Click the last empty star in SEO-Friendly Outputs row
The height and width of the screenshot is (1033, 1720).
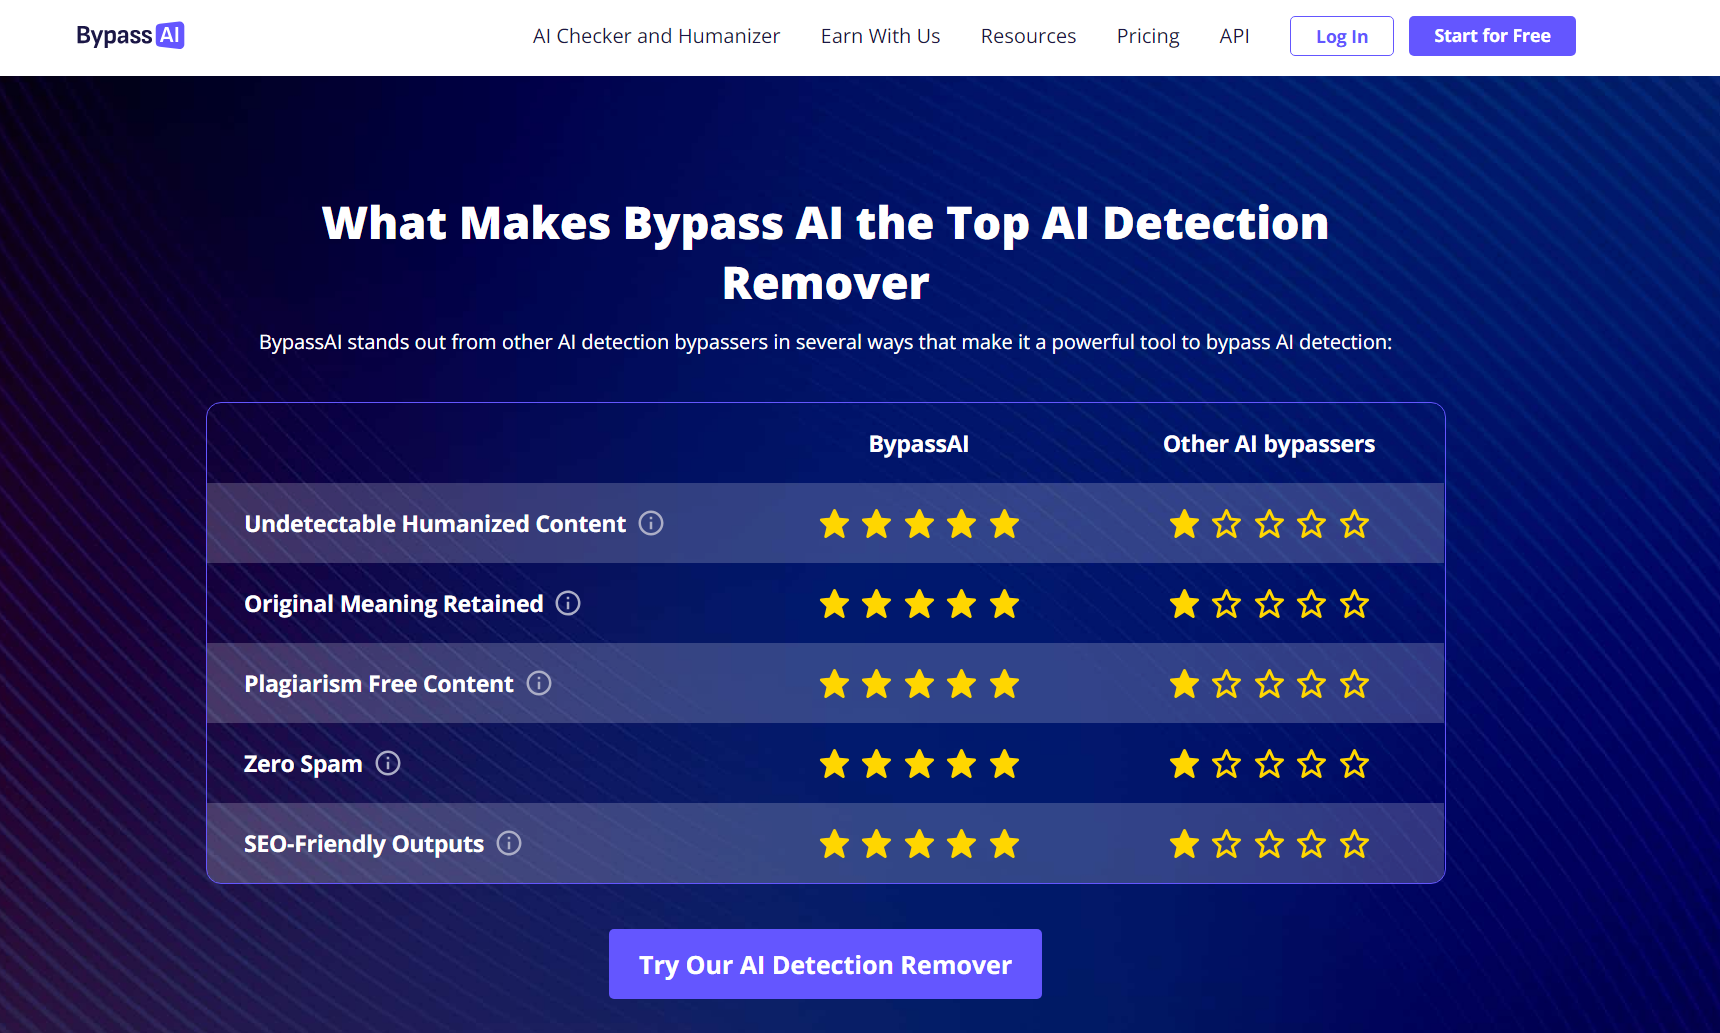click(1354, 844)
